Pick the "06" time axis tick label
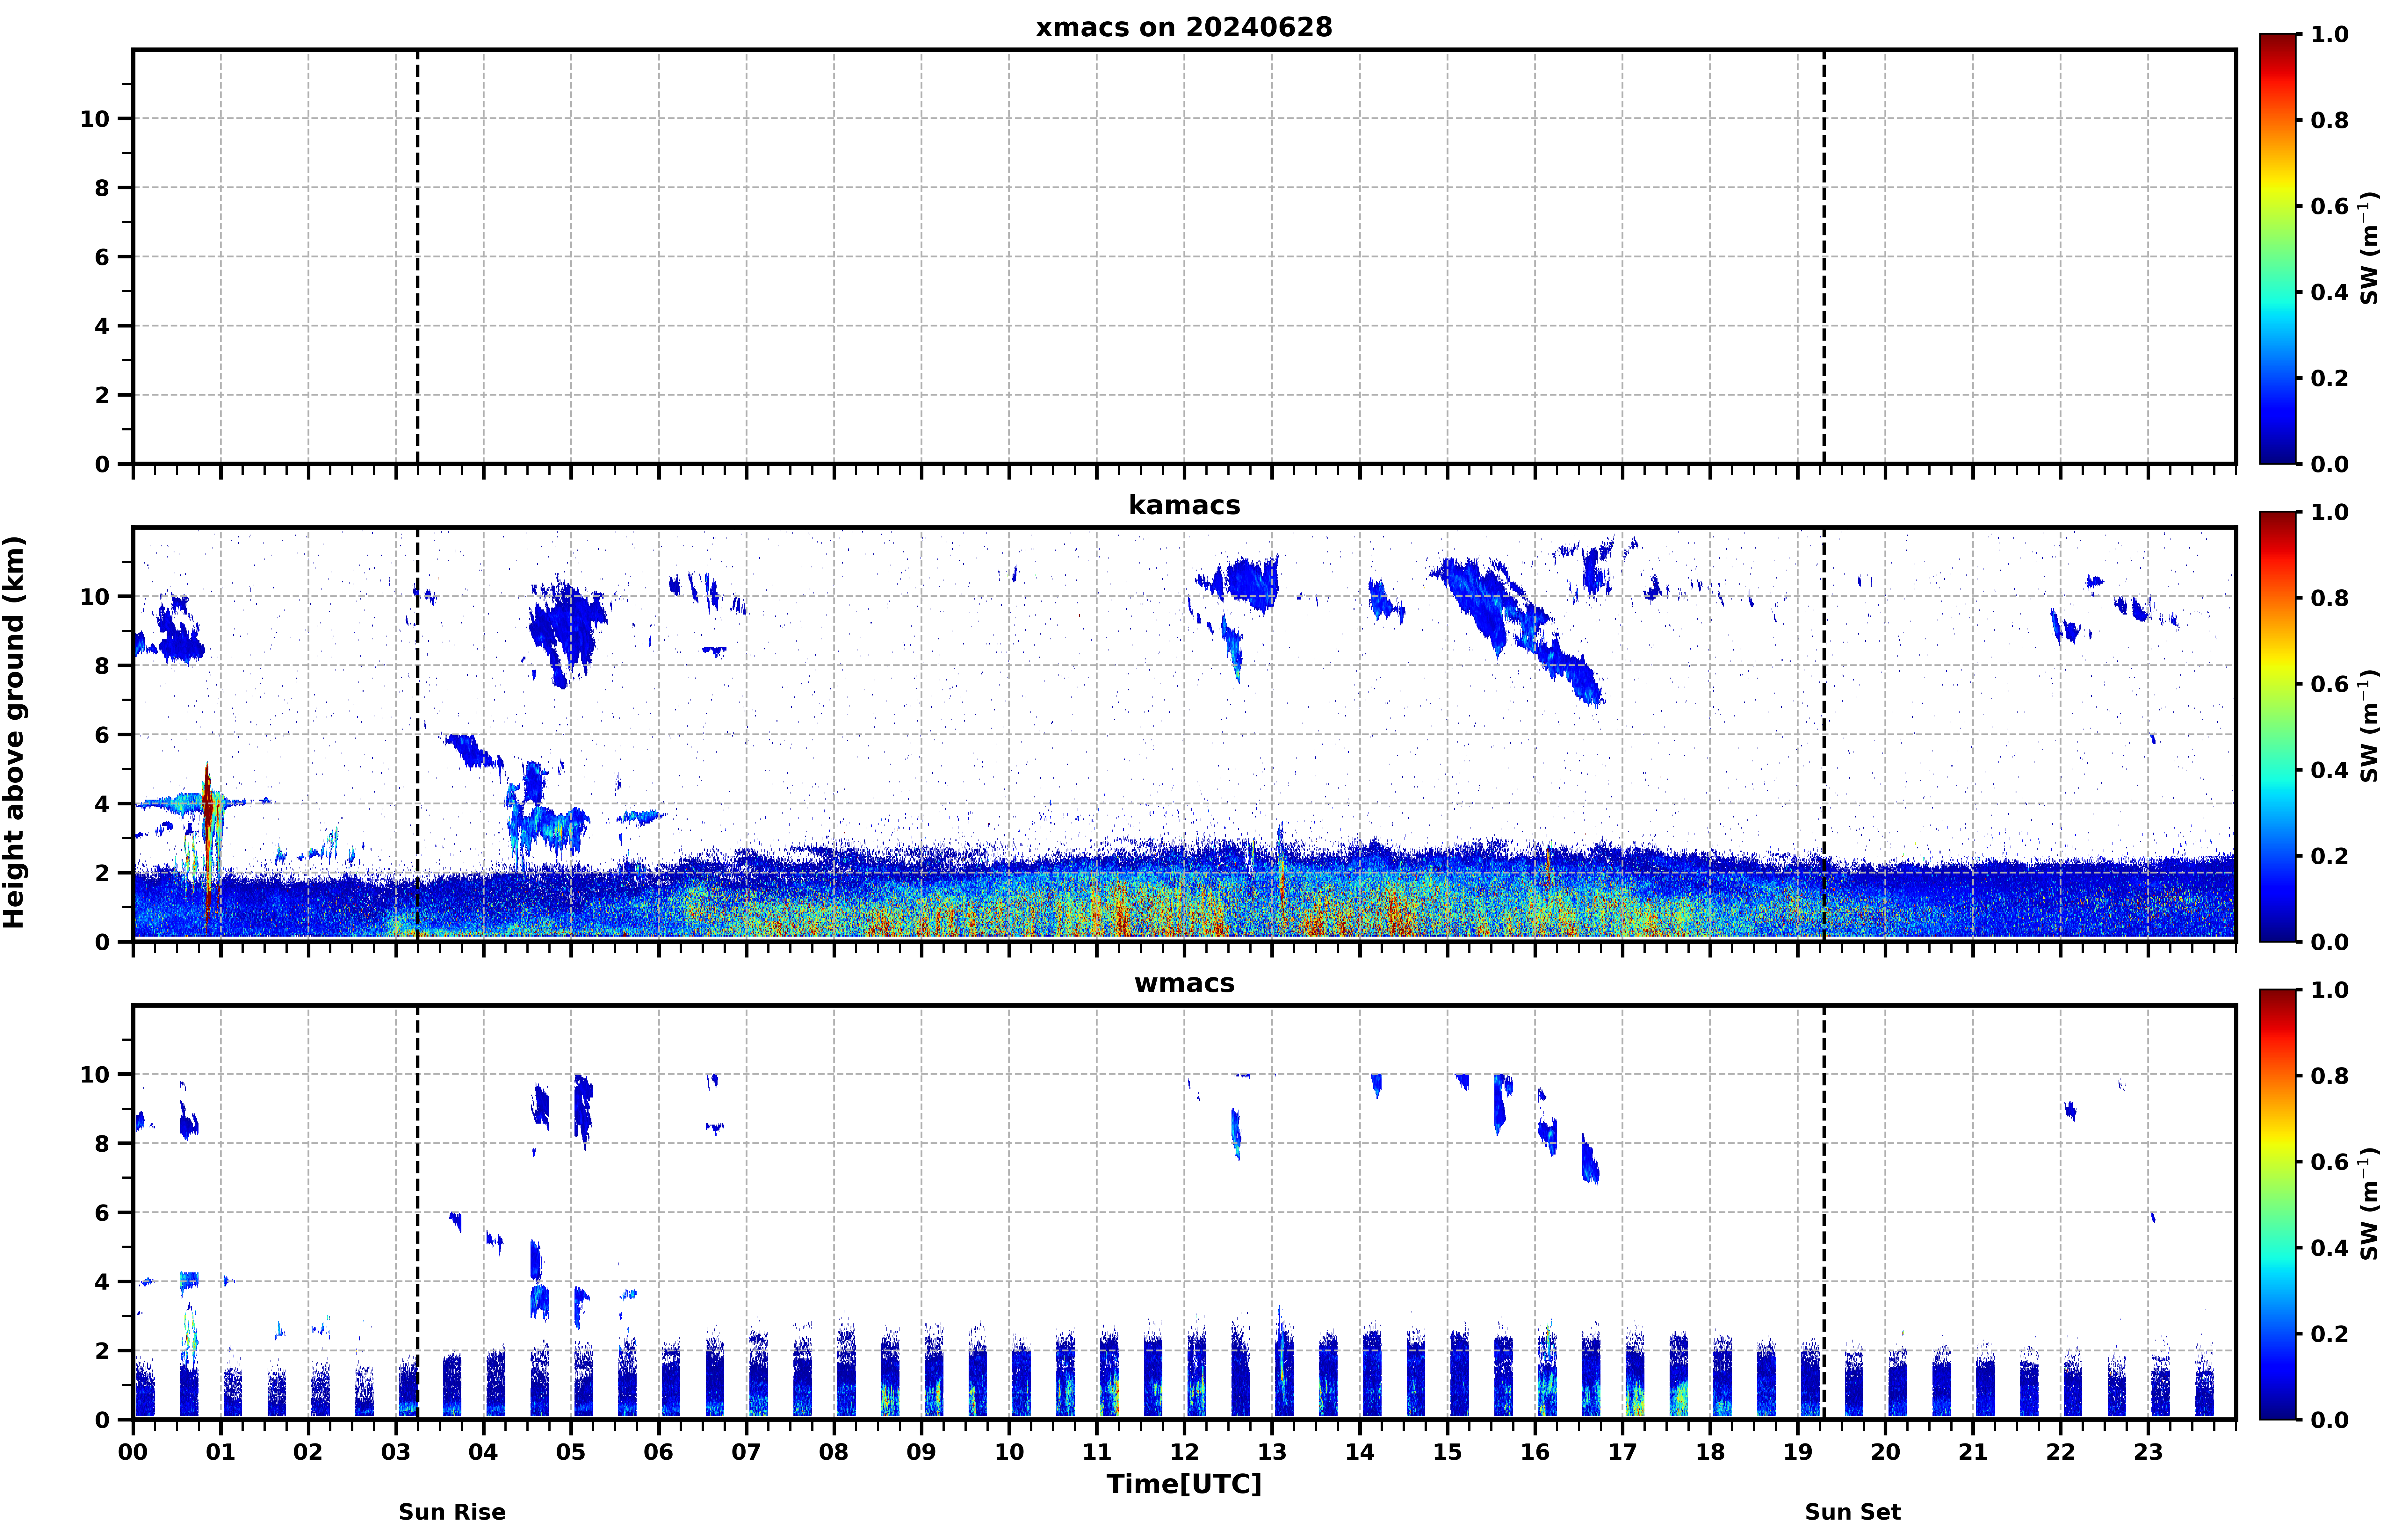This screenshot has width=2398, height=1540. (x=659, y=1452)
